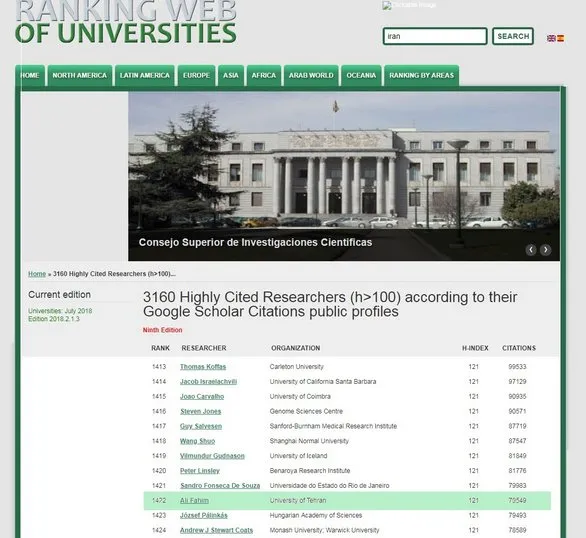
Task: Select the Latin America tab
Action: tap(145, 75)
